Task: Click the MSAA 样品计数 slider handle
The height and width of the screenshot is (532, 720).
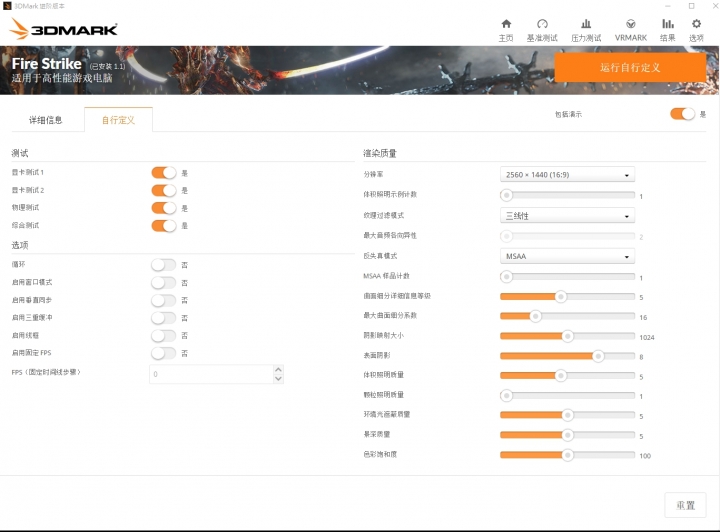Action: (506, 277)
